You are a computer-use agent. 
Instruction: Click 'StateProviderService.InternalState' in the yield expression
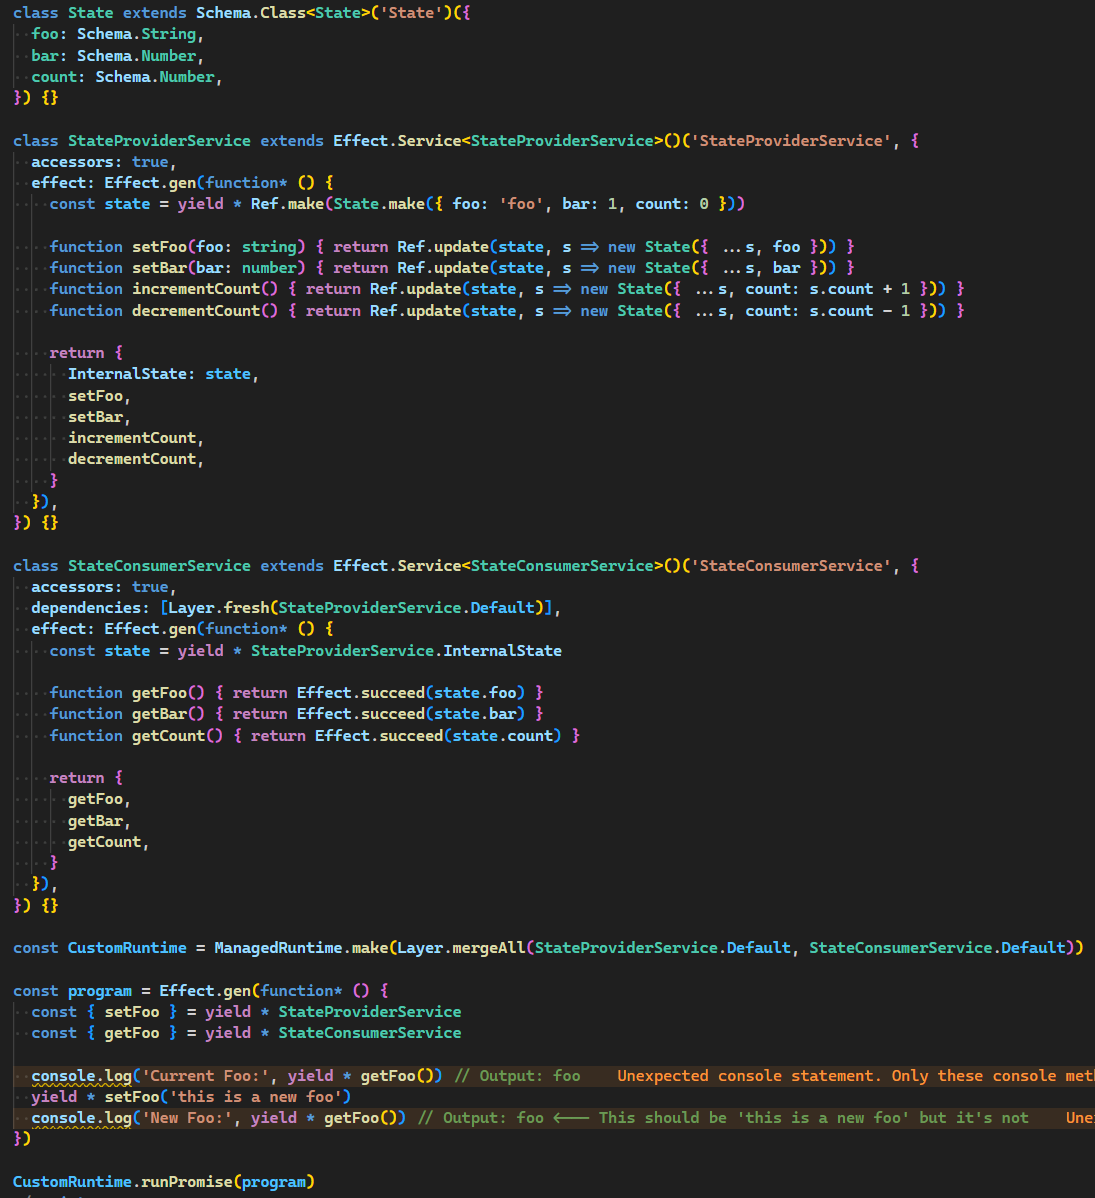click(x=407, y=651)
